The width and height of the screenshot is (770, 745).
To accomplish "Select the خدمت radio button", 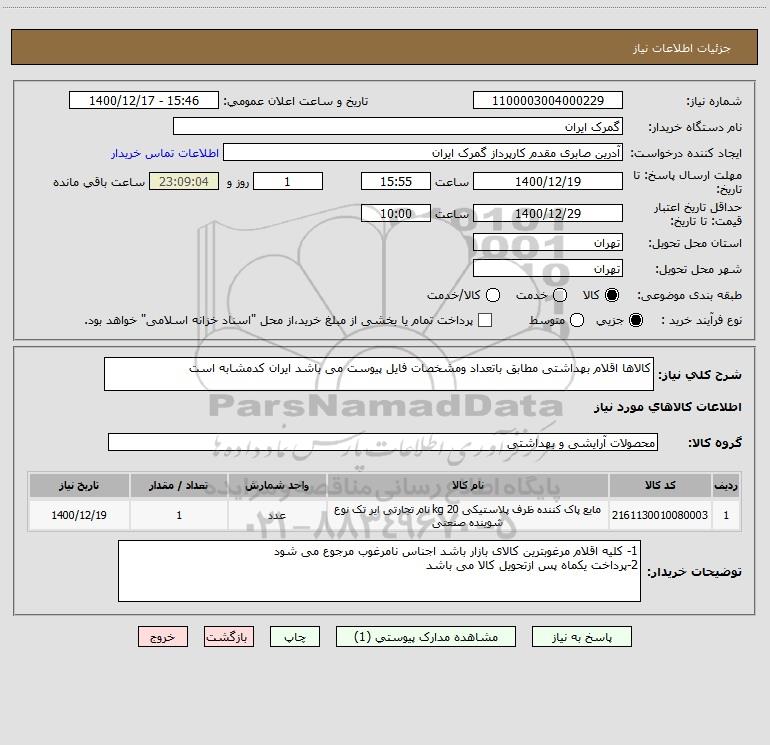I will click(560, 295).
